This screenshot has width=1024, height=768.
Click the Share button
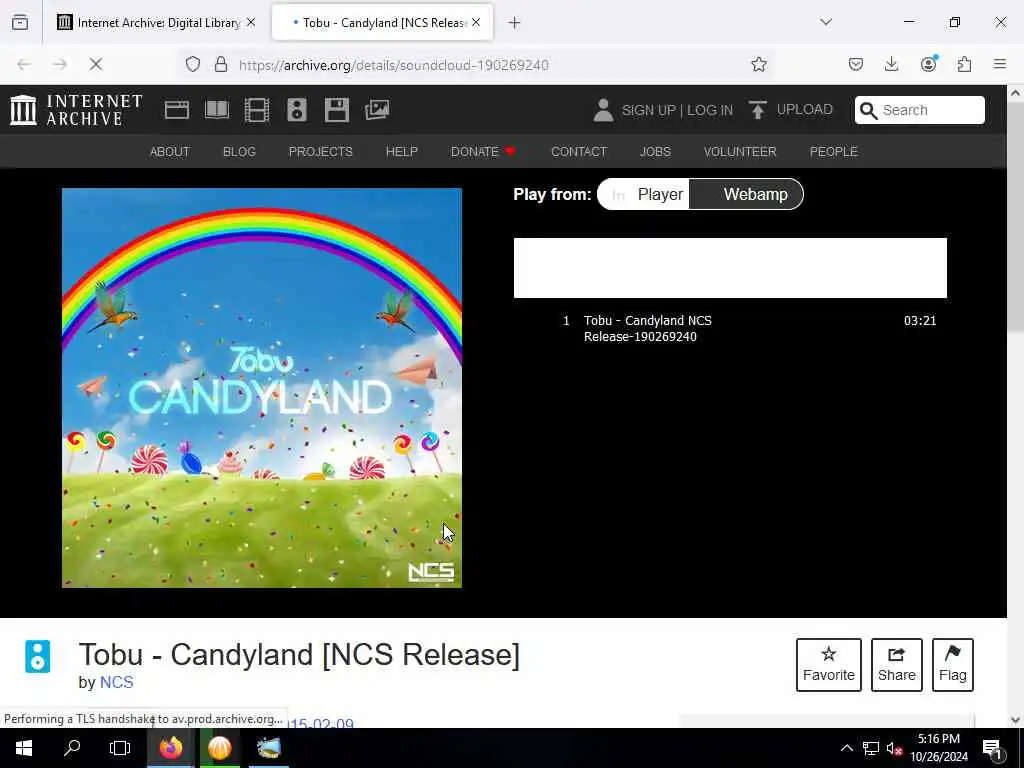(897, 665)
